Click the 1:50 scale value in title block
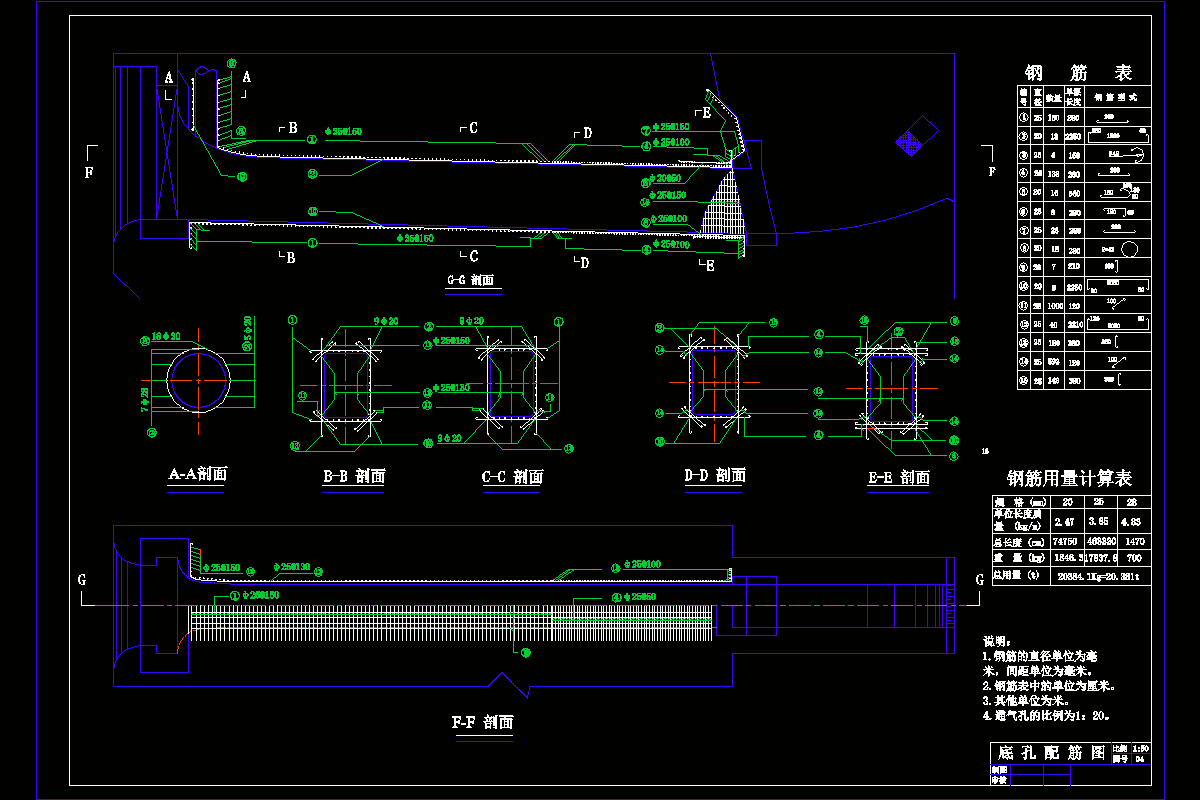Image resolution: width=1200 pixels, height=800 pixels. (x=1140, y=749)
